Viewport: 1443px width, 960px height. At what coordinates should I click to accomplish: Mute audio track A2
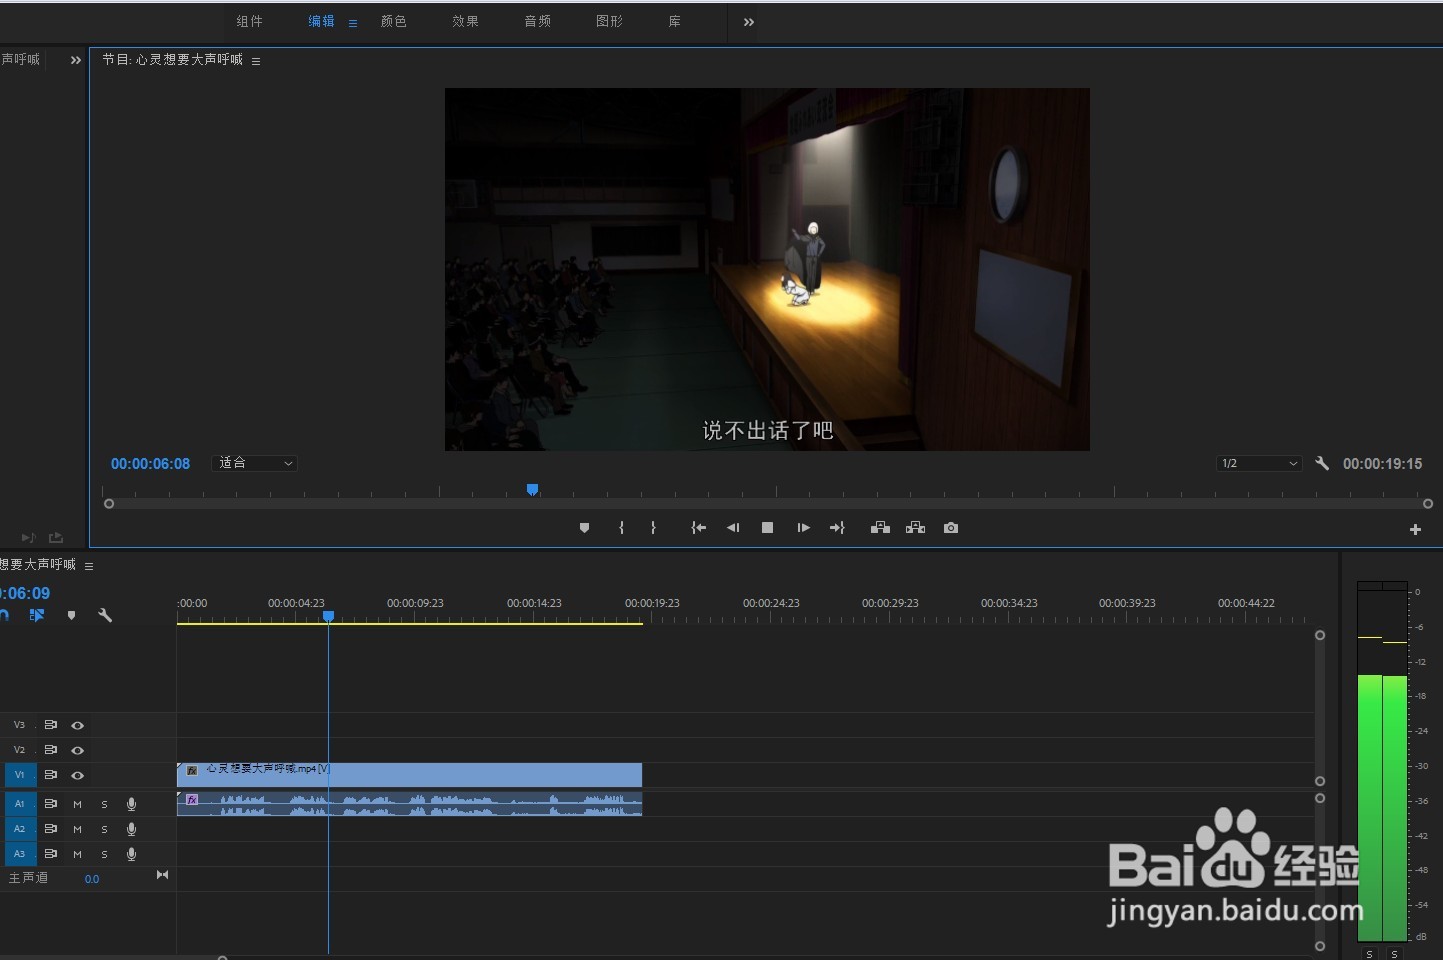pos(77,829)
